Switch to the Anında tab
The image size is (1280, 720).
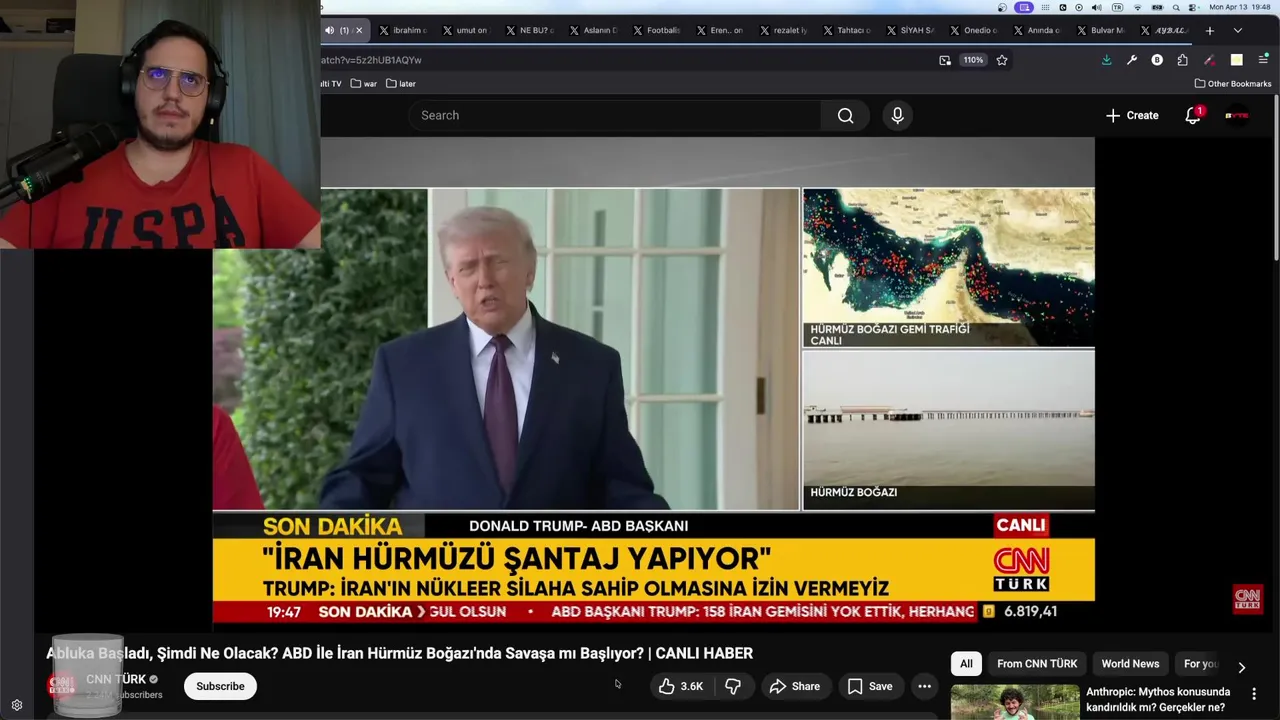pyautogui.click(x=1037, y=31)
